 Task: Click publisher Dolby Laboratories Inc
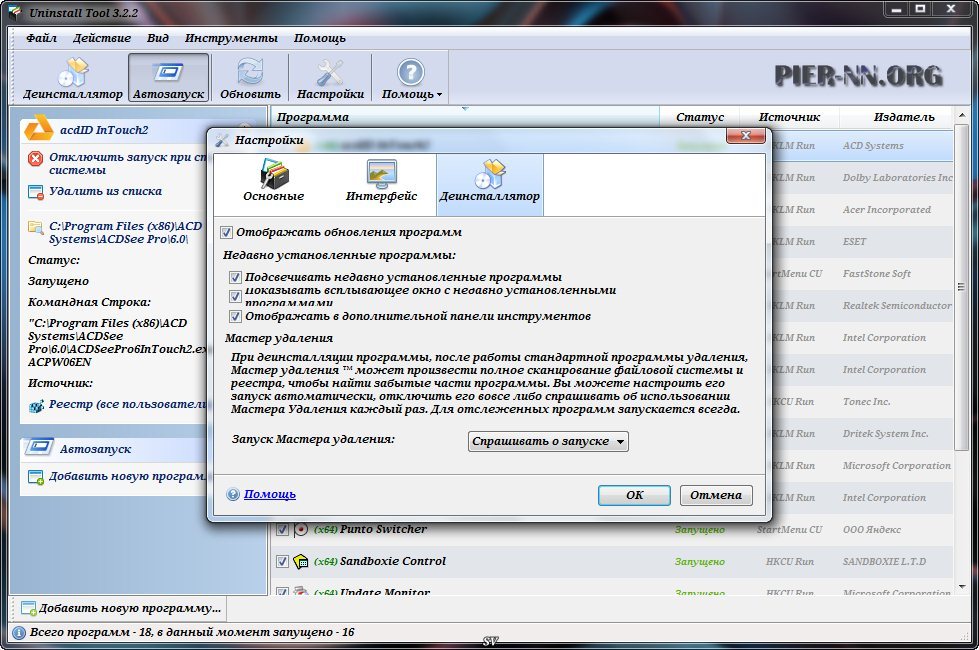[x=898, y=178]
